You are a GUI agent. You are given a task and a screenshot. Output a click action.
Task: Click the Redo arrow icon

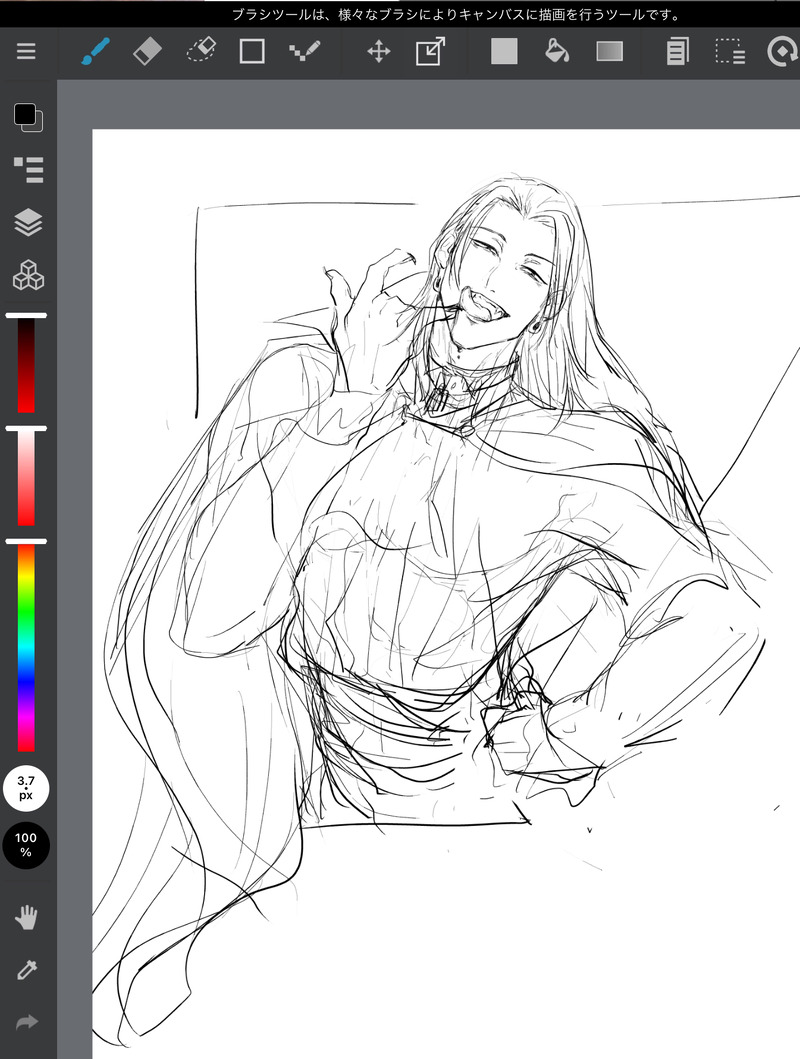coord(27,1022)
